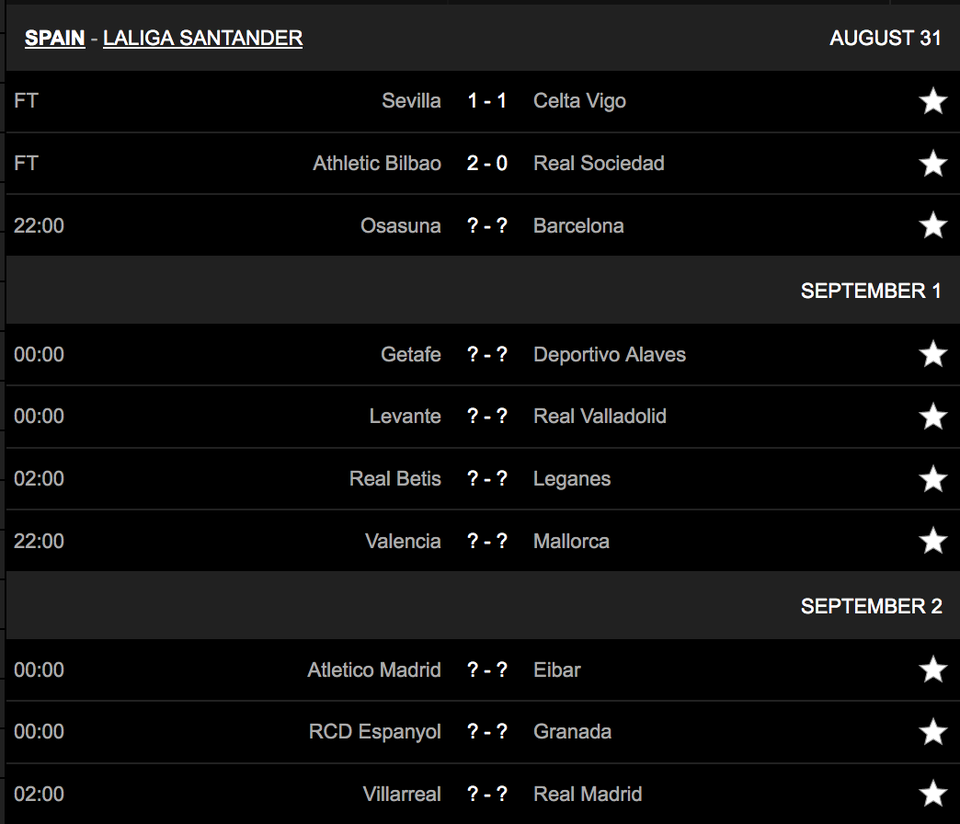This screenshot has width=960, height=824.
Task: Open Sevilla 1 - 1 score details
Action: coord(487,101)
